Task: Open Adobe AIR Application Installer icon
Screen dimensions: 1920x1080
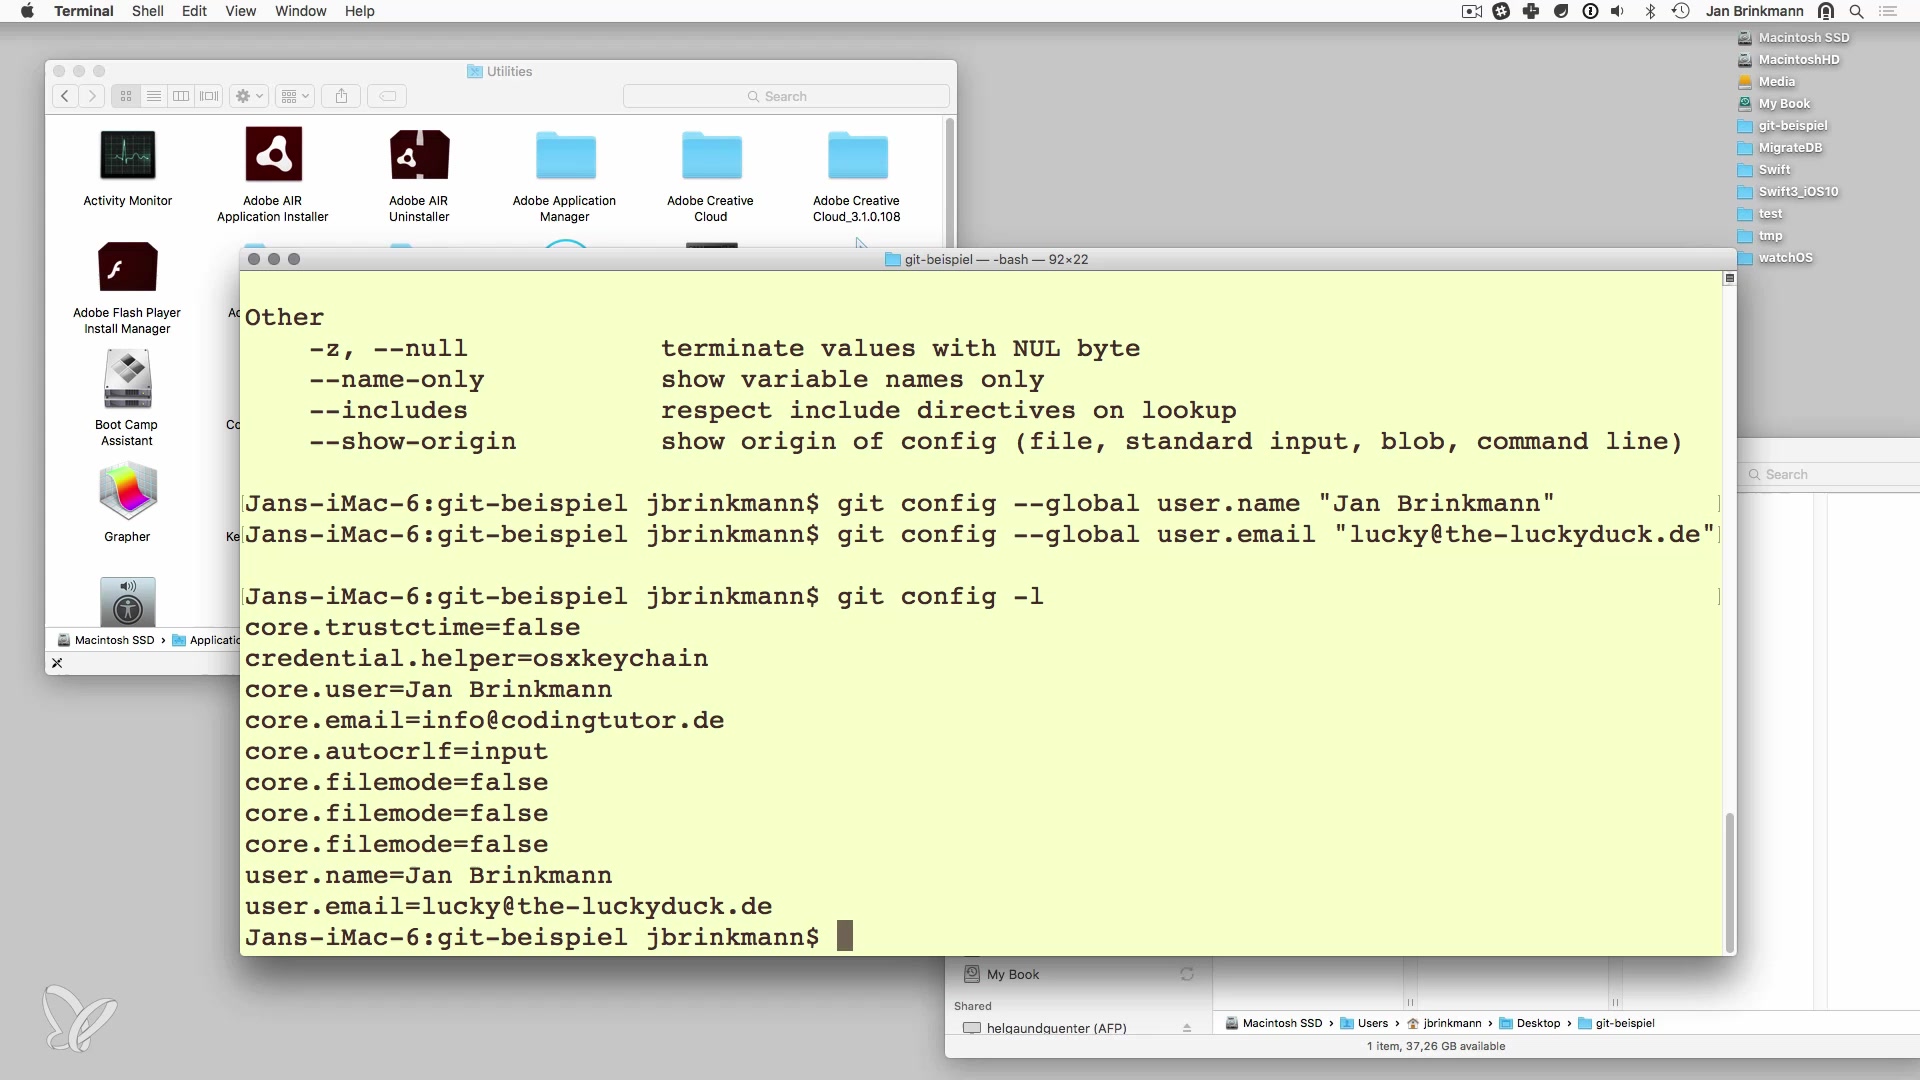Action: (273, 156)
